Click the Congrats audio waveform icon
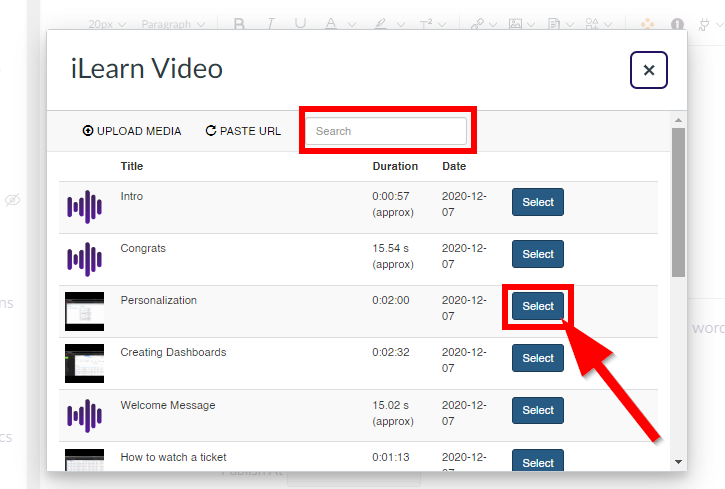The height and width of the screenshot is (489, 725). pyautogui.click(x=85, y=259)
